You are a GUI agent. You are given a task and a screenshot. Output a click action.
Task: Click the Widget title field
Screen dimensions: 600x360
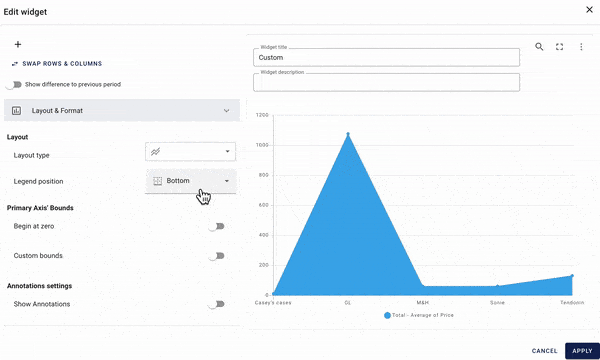click(386, 57)
